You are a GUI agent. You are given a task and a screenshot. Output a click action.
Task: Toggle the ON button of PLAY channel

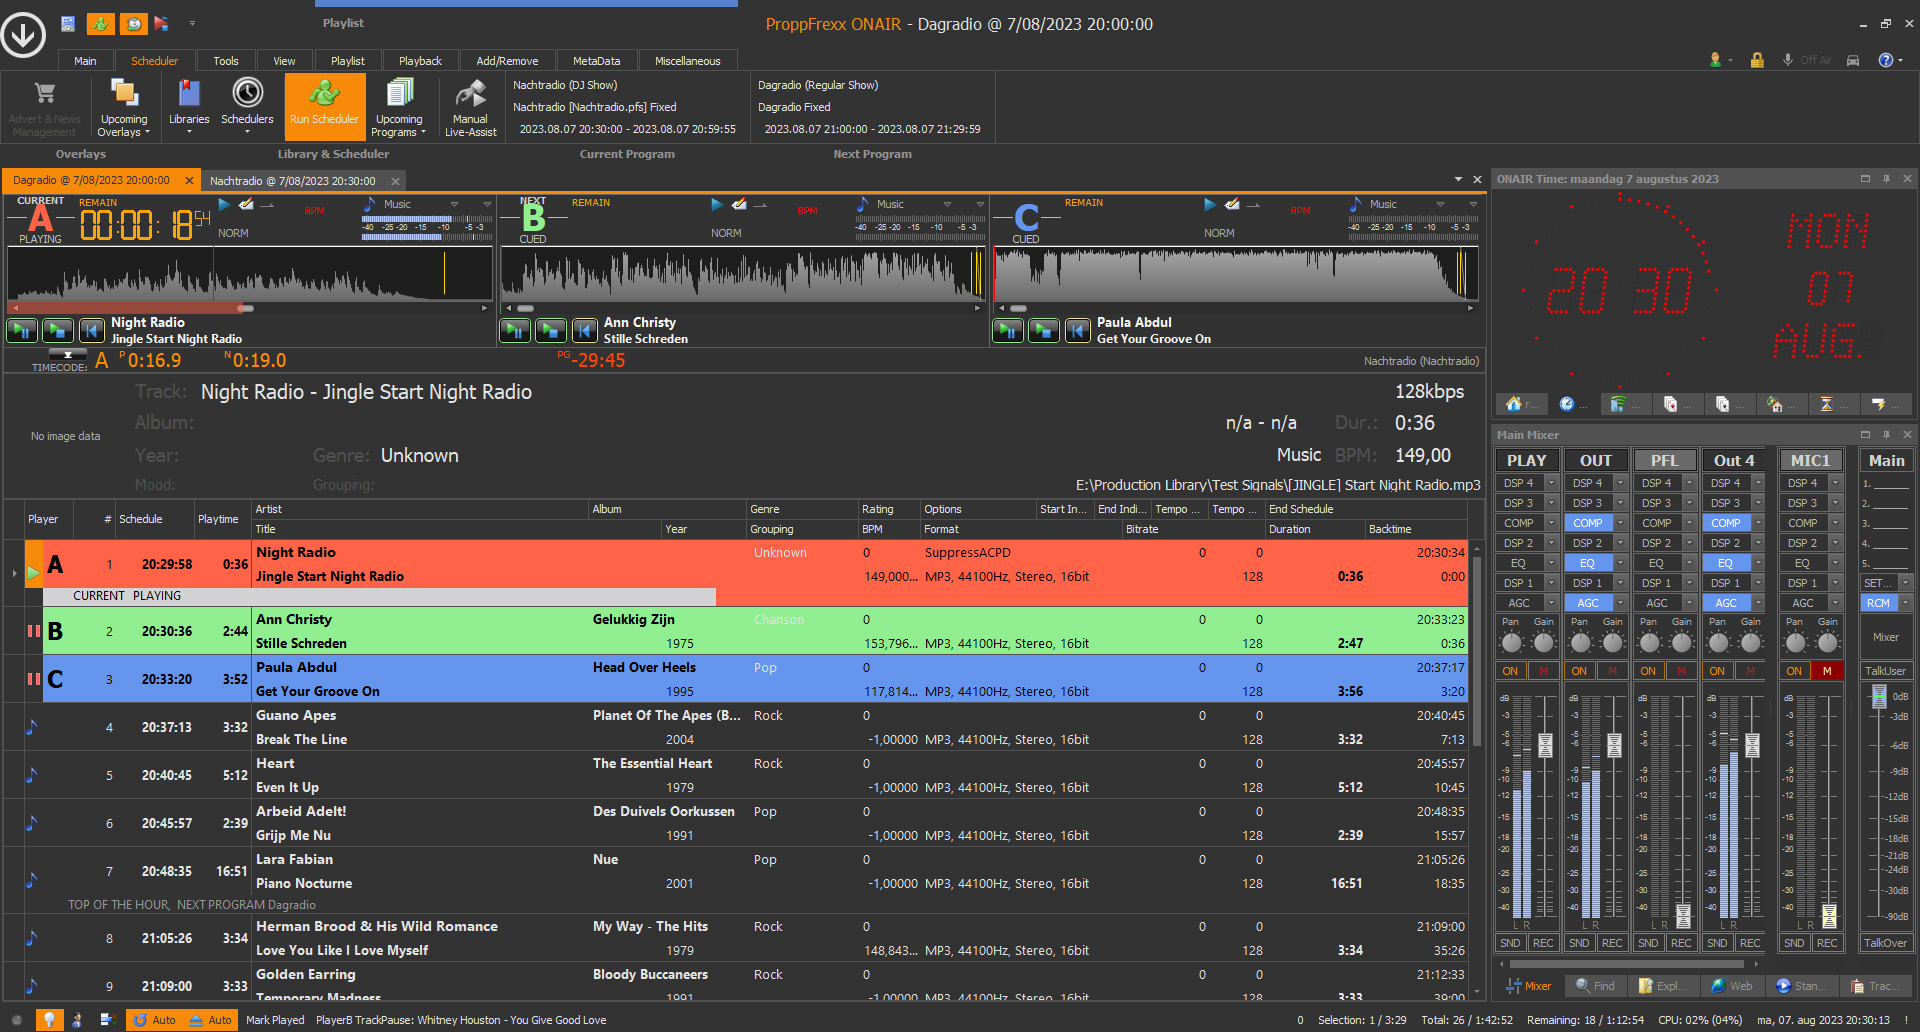[1510, 671]
